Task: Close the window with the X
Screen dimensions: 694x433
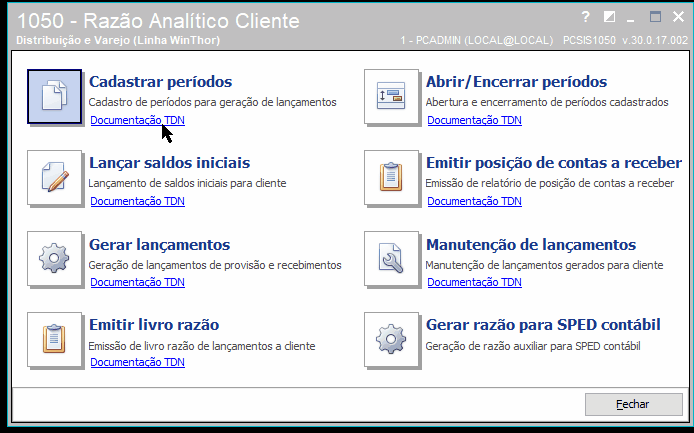Action: pyautogui.click(x=678, y=17)
